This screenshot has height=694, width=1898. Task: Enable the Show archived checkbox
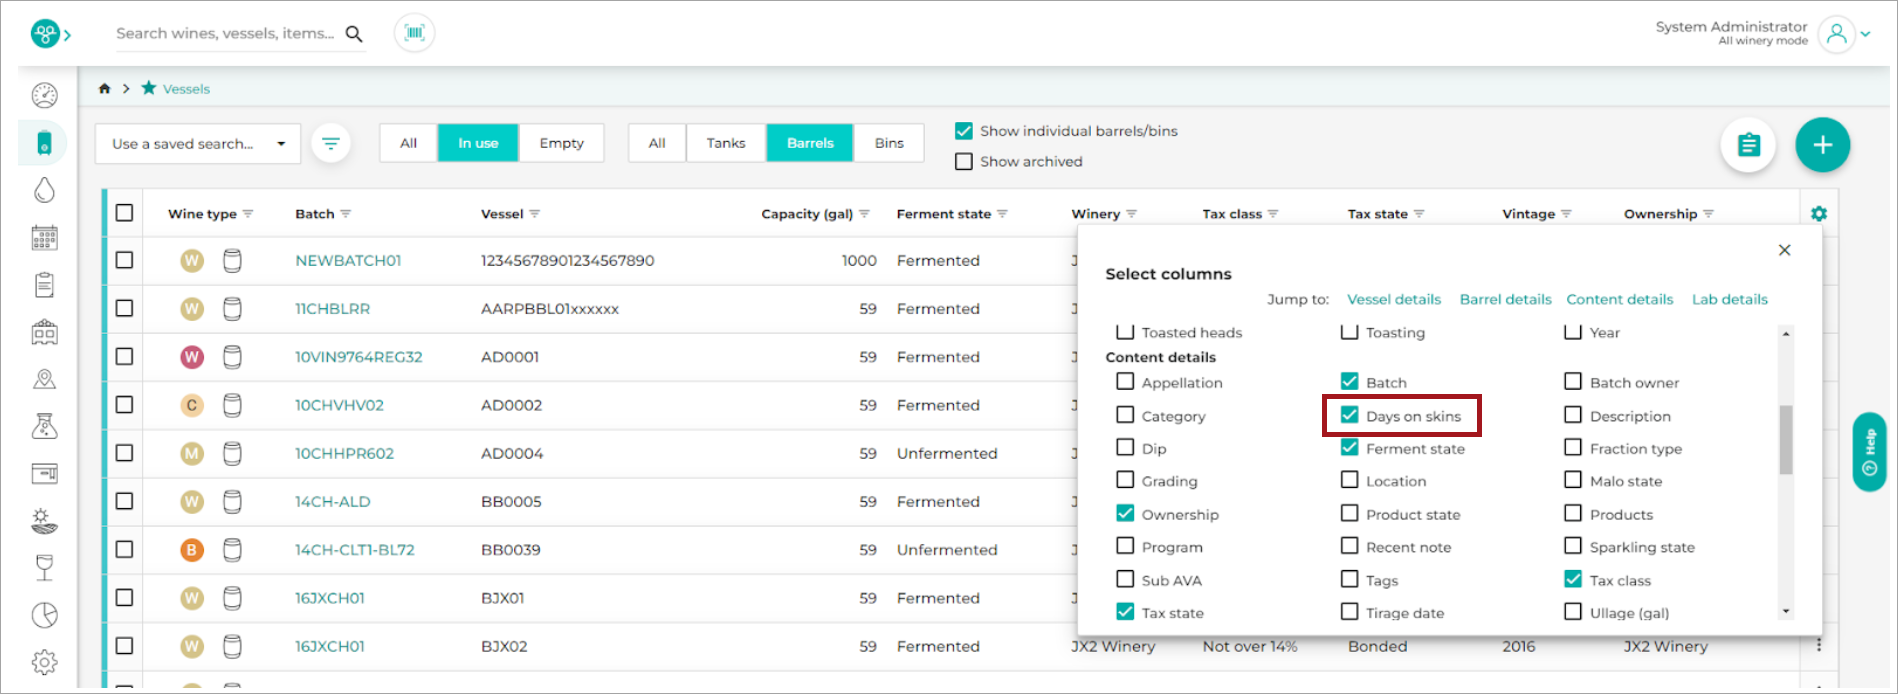[x=964, y=161]
